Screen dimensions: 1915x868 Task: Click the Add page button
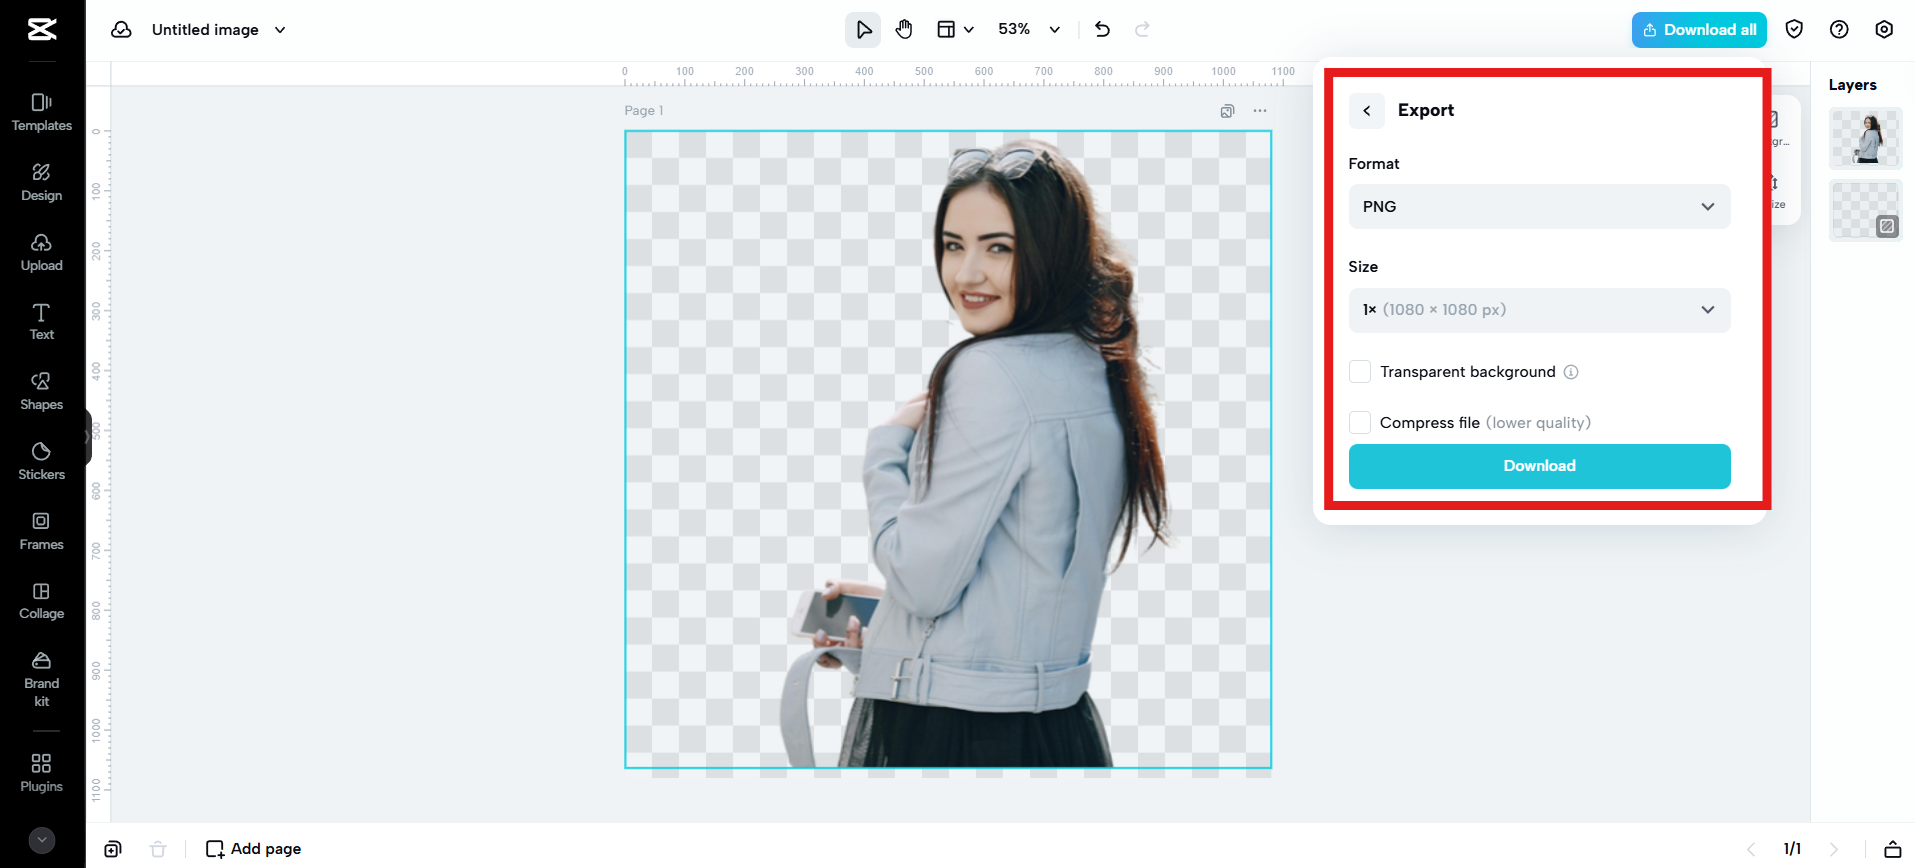[254, 849]
